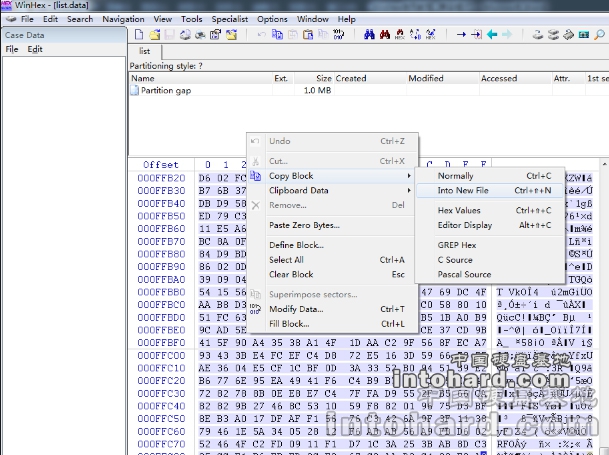Image resolution: width=609 pixels, height=455 pixels.
Task: Click the Copy Block icon in context menu
Action: pyautogui.click(x=255, y=176)
